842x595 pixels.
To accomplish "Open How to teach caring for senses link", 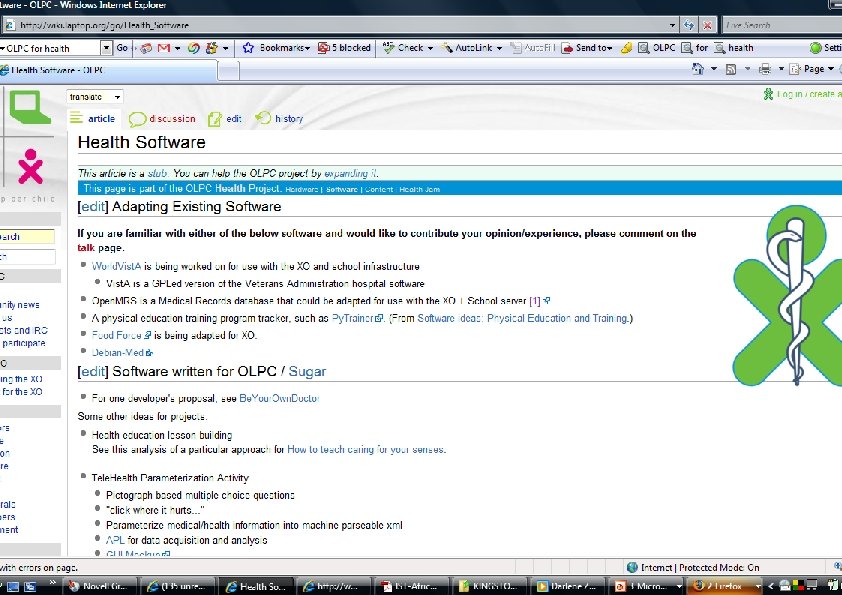I will coord(366,449).
